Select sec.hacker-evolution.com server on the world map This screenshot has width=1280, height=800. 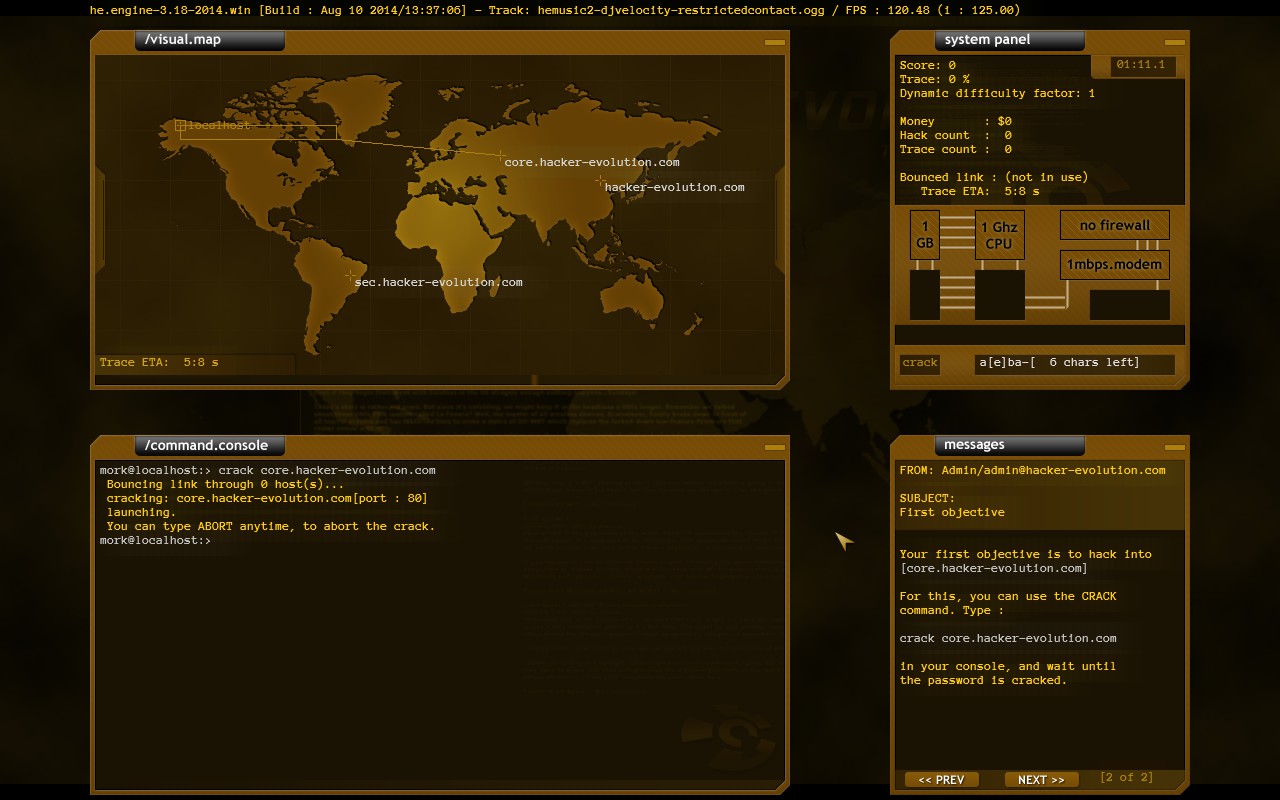point(438,282)
